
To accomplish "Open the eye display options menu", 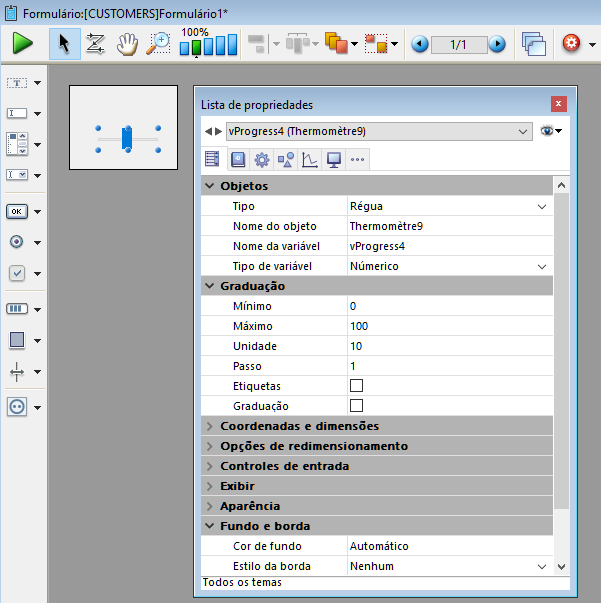I will coord(551,131).
